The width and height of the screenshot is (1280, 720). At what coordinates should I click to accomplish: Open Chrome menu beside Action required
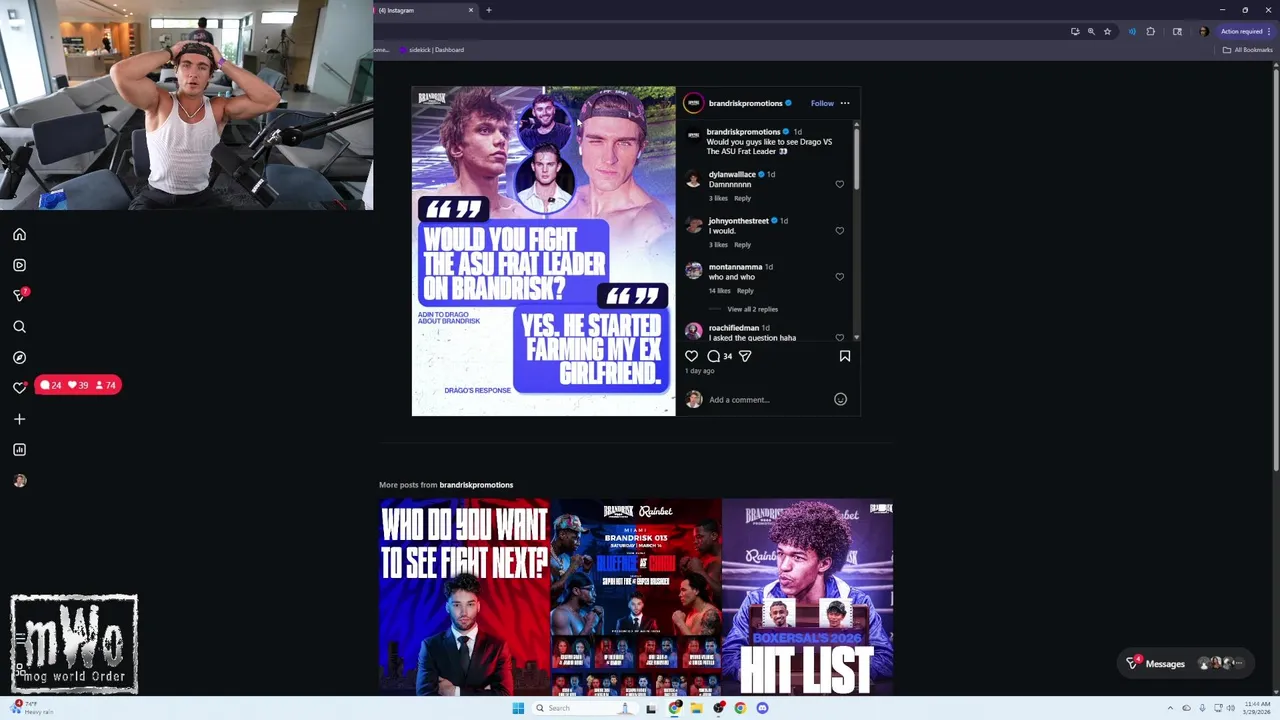[1269, 31]
